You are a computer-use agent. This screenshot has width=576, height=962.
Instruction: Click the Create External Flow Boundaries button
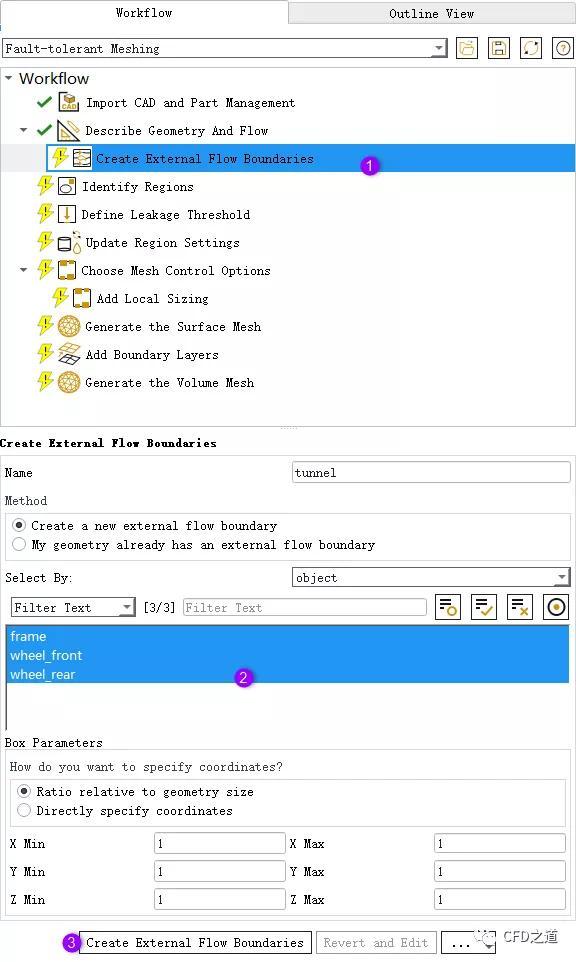[195, 942]
